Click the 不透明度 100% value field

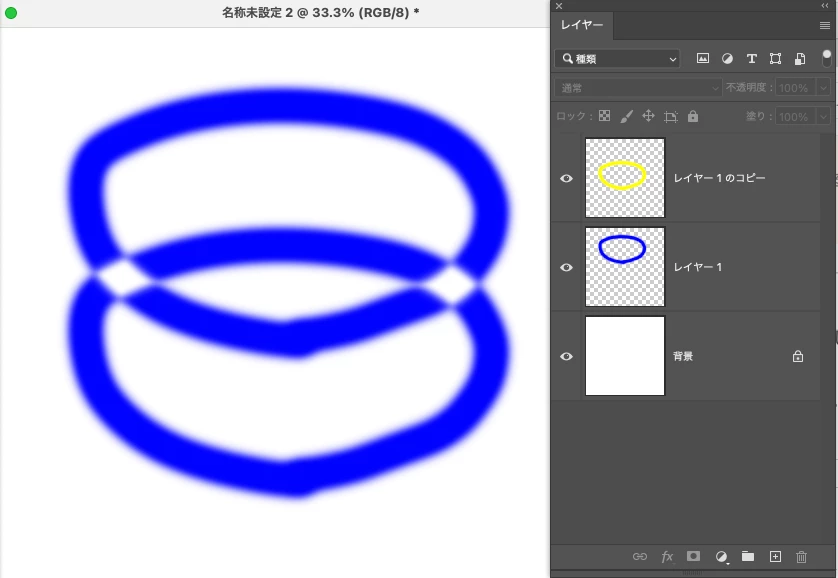point(795,88)
